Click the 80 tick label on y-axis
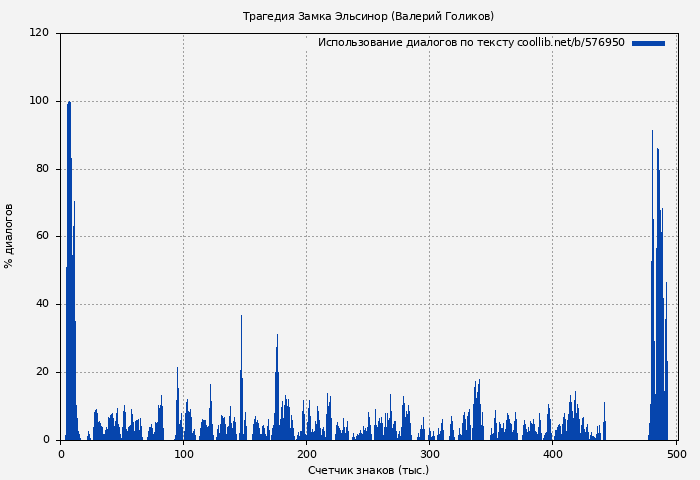Screen dimensions: 700x480 click(x=42, y=169)
